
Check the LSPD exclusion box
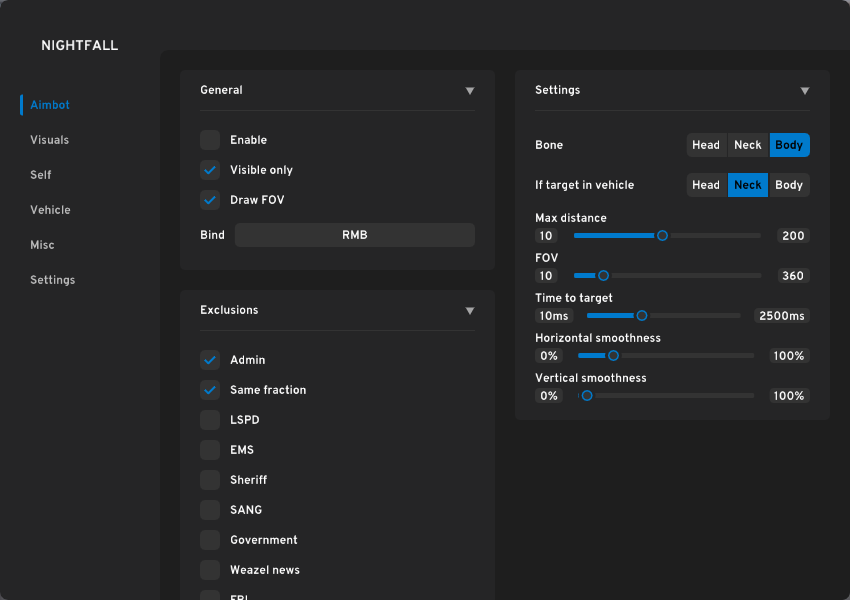click(210, 420)
